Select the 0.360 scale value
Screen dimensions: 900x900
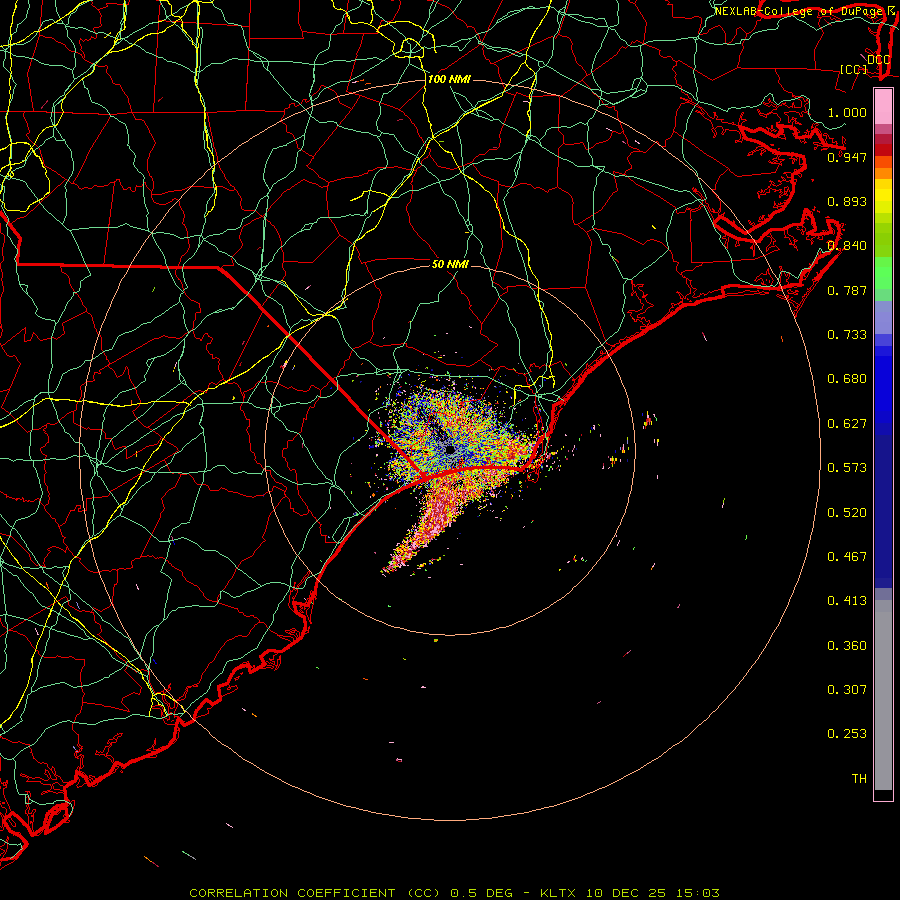847,646
